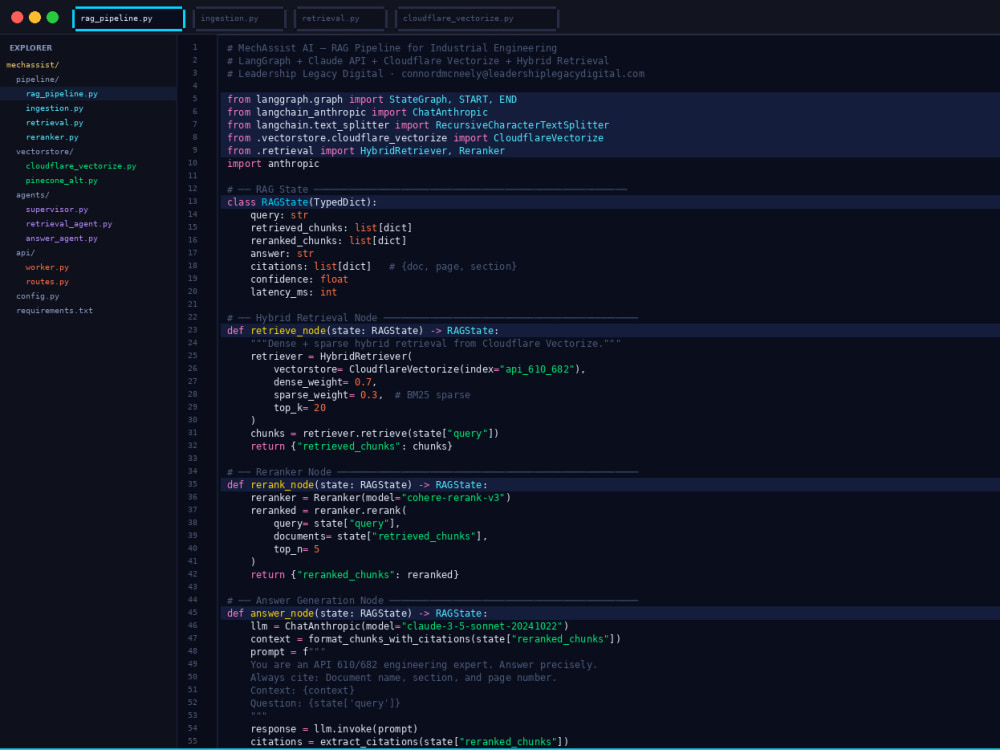Switch to the rag_pipeline.py tab
The image size is (1000, 750).
point(129,18)
